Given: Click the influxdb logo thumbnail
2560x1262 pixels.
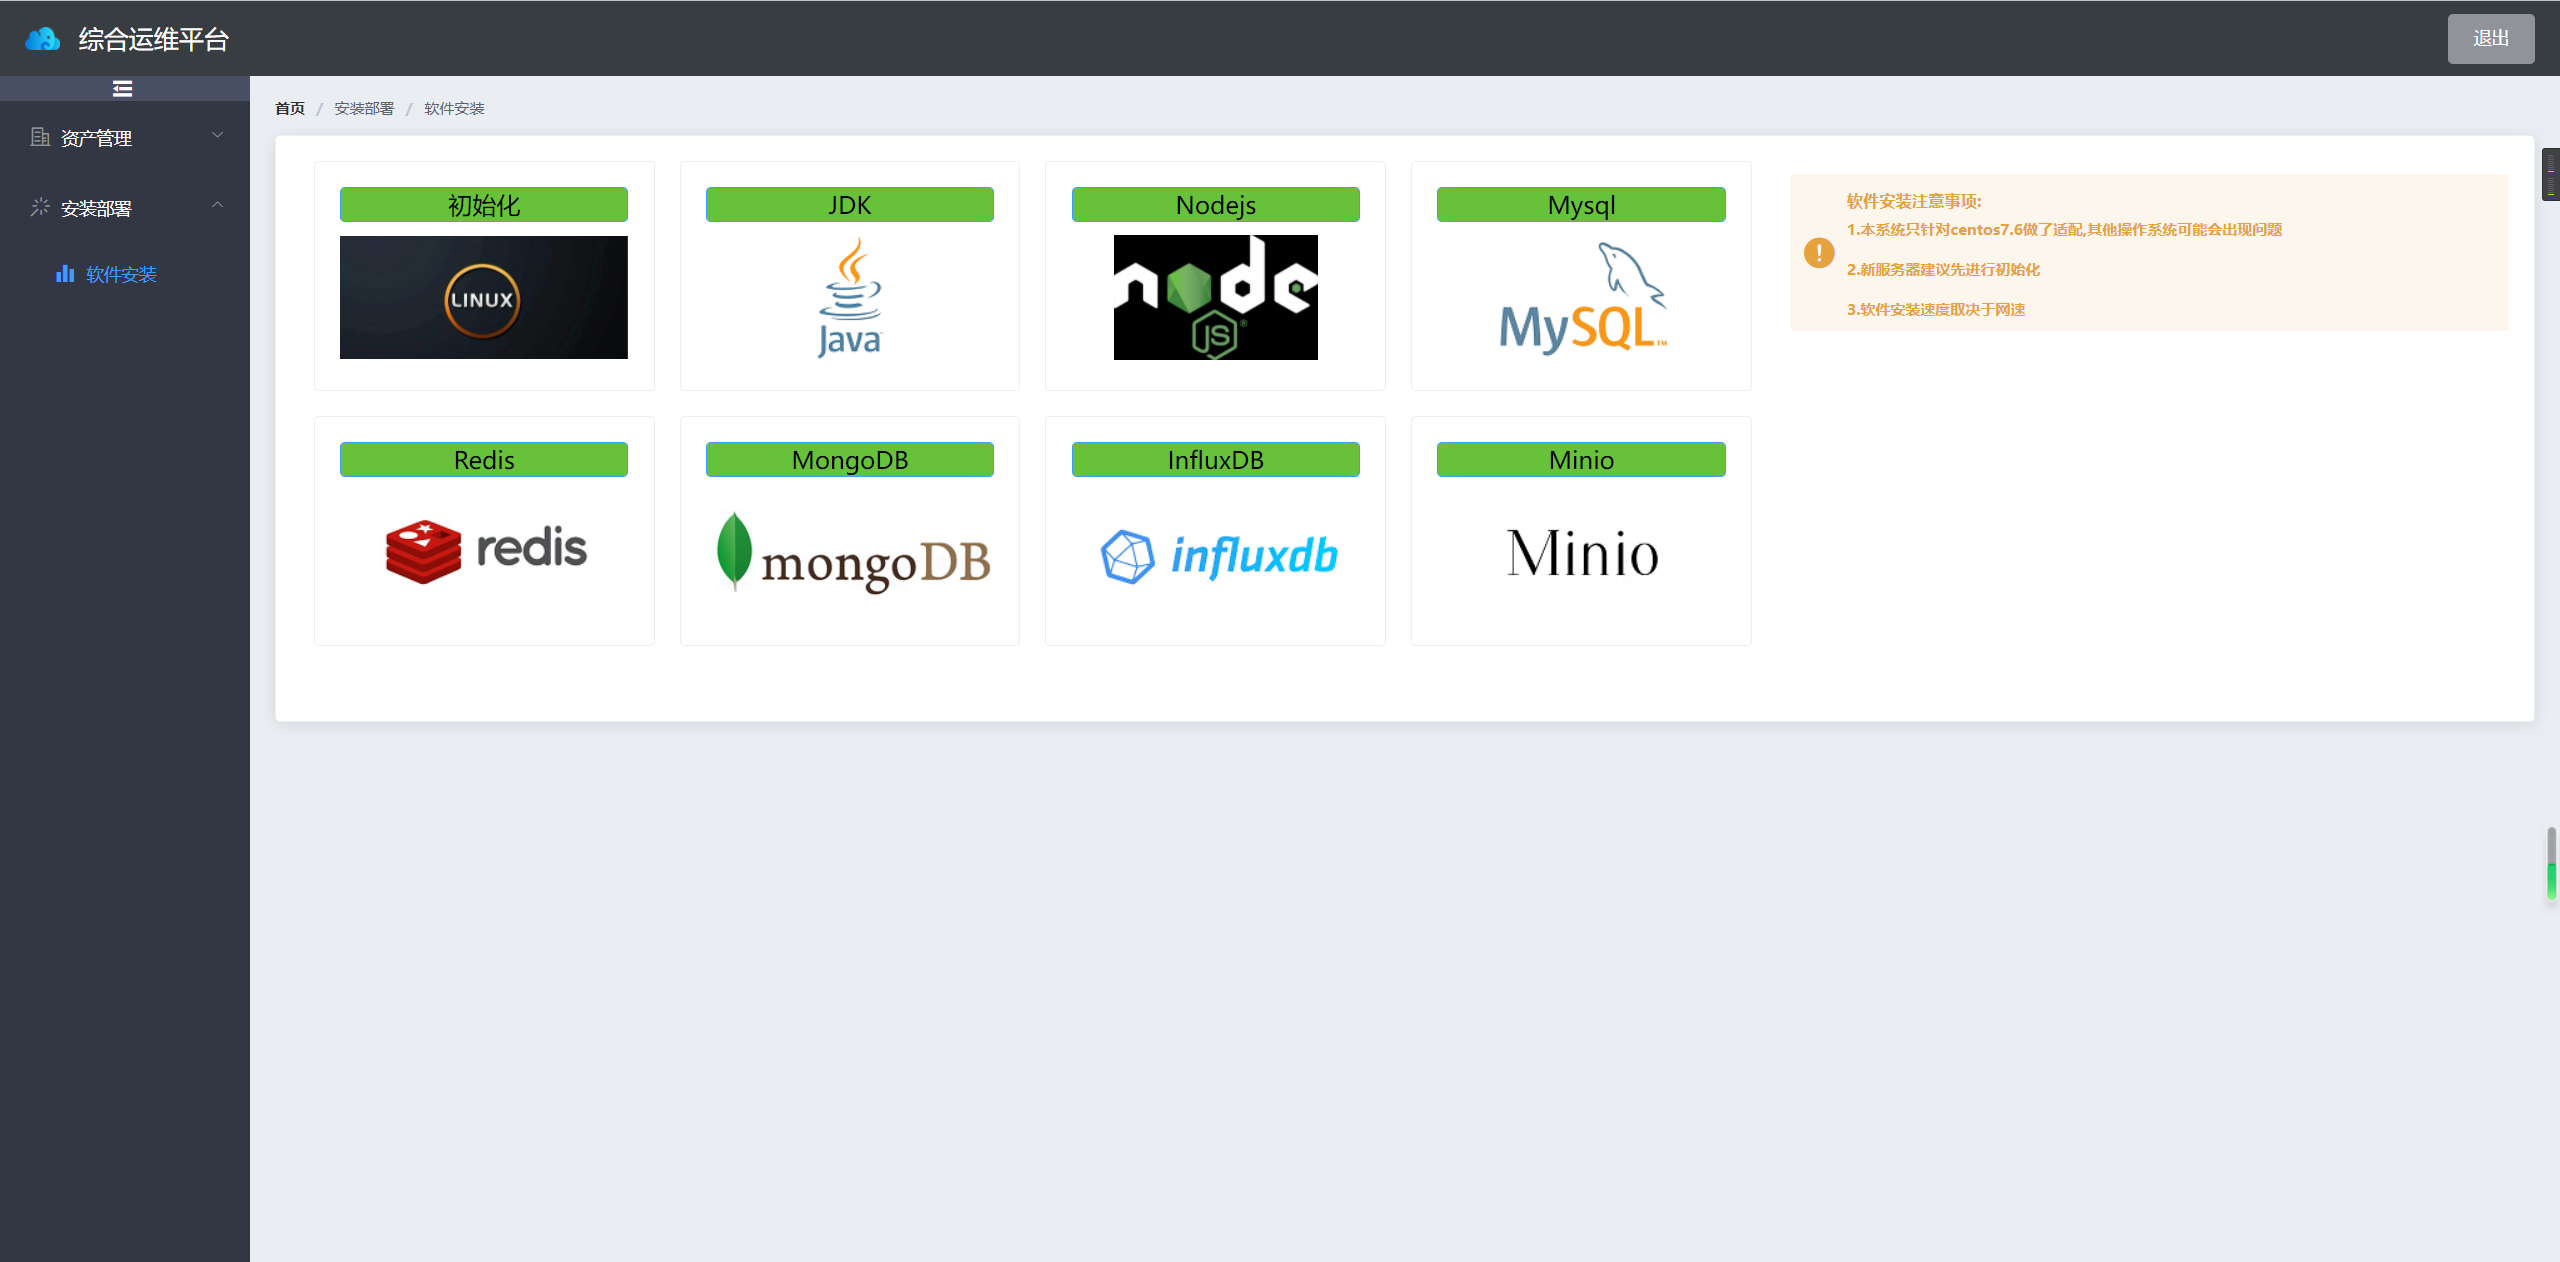Looking at the screenshot, I should pos(1215,554).
